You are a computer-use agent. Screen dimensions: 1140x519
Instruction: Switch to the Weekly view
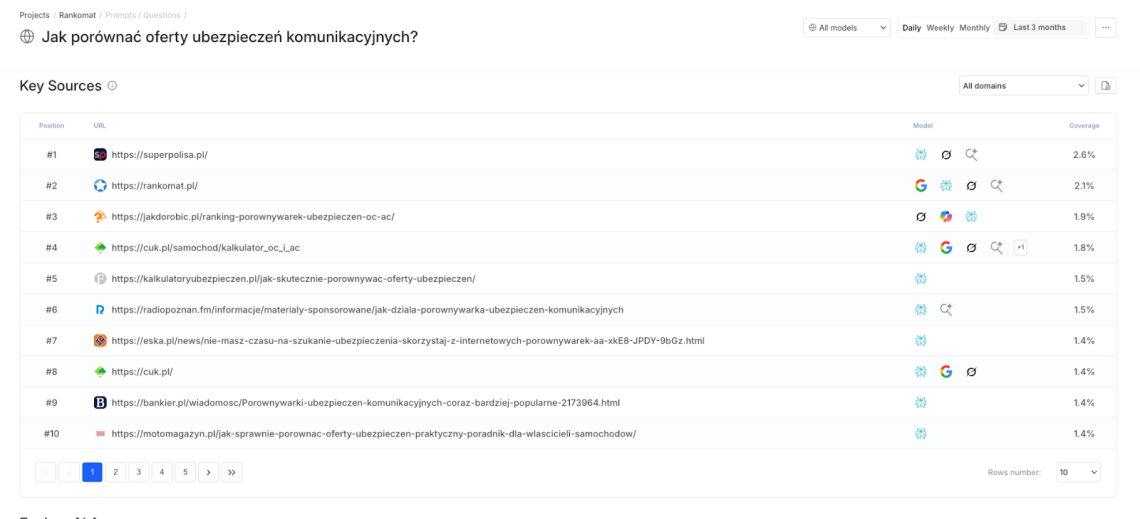pyautogui.click(x=940, y=28)
